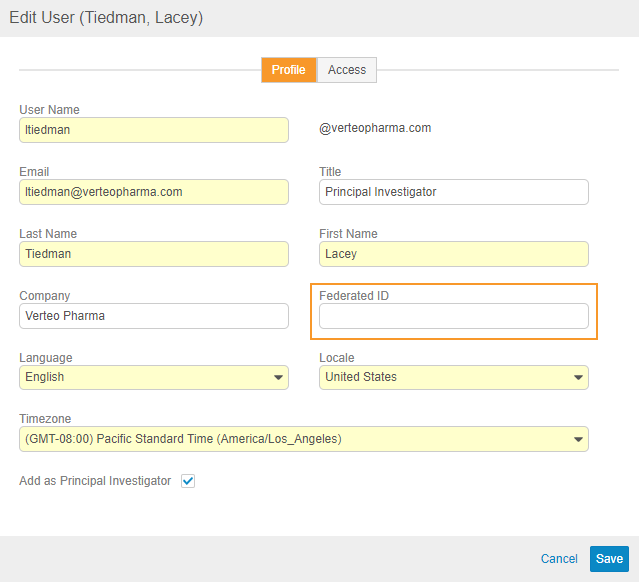Uncheck the Add as Principal Investigator checkbox
This screenshot has height=582, width=639.
[188, 481]
